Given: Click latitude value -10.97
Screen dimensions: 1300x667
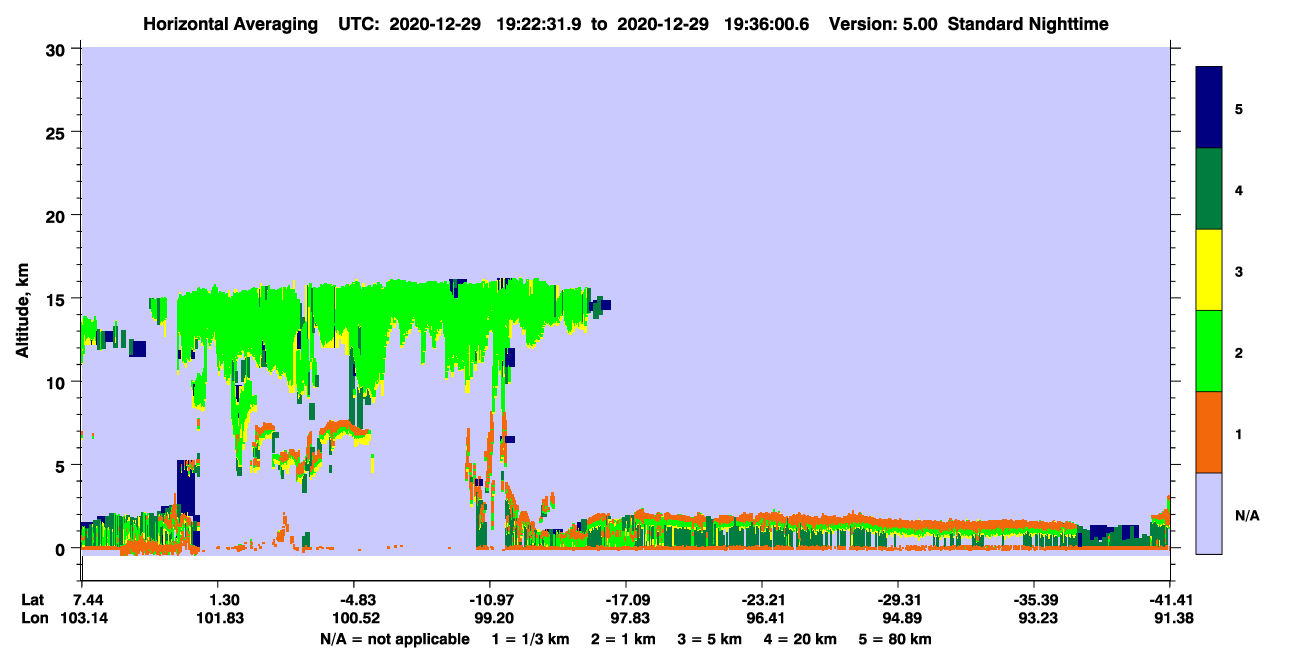Looking at the screenshot, I should (490, 599).
